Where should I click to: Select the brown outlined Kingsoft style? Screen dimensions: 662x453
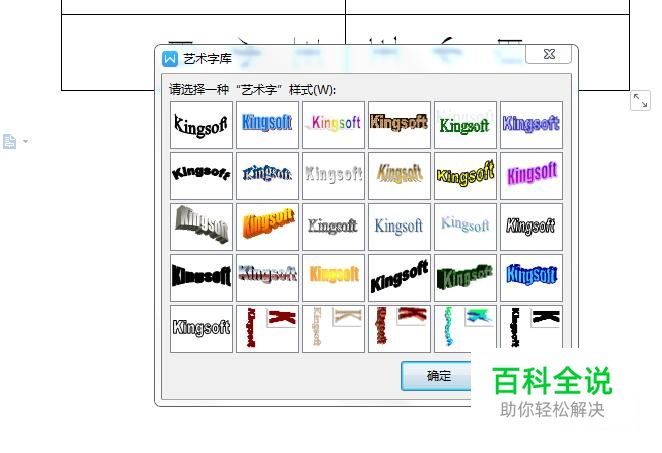coord(399,125)
